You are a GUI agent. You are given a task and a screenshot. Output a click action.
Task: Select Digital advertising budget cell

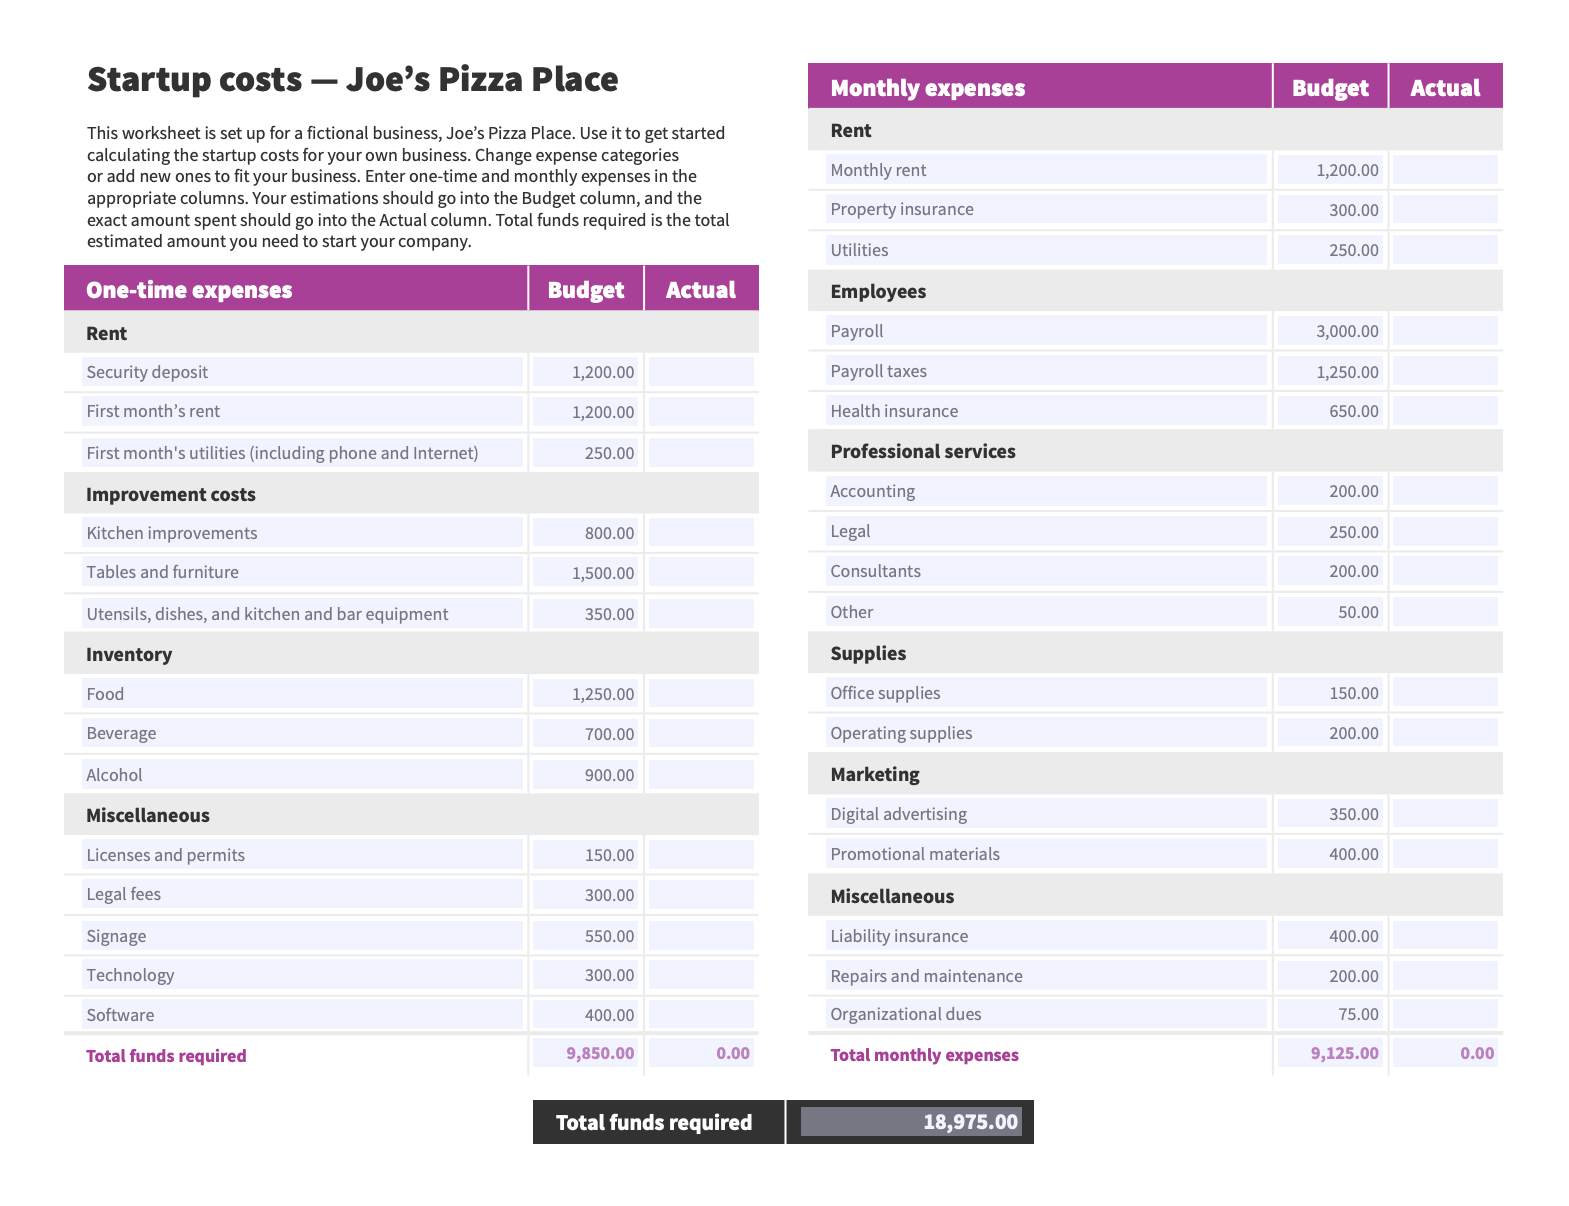[x=1331, y=814]
